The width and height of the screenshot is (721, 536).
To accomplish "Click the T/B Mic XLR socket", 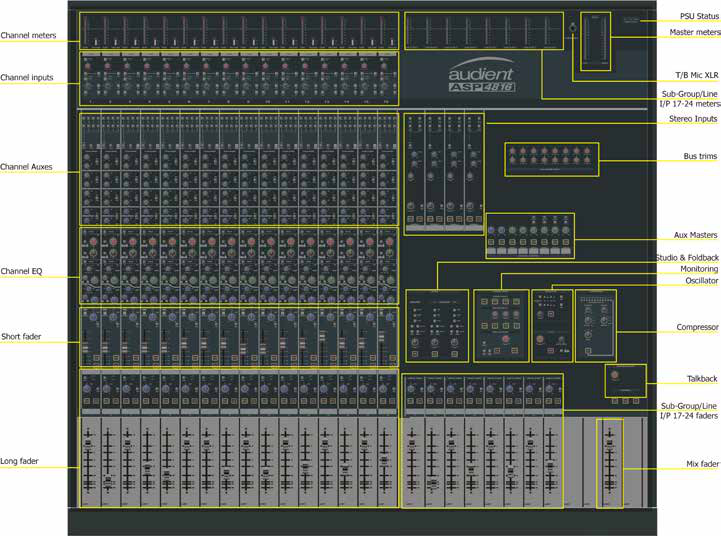I will coord(572,28).
